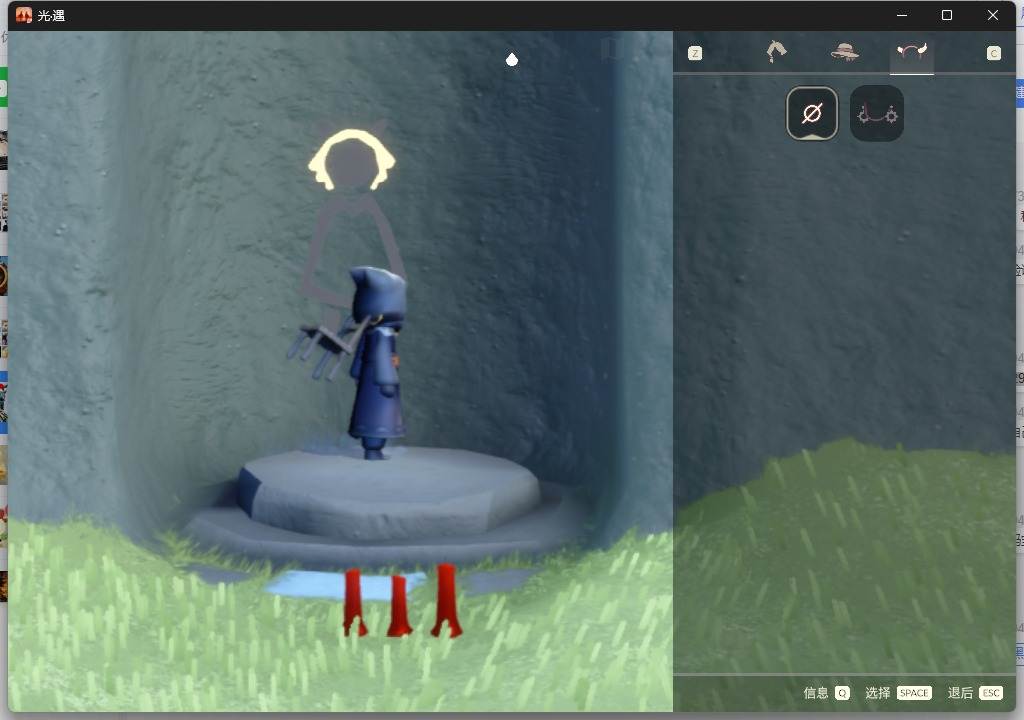Click the 信息 info button
The height and width of the screenshot is (720, 1024).
click(826, 693)
